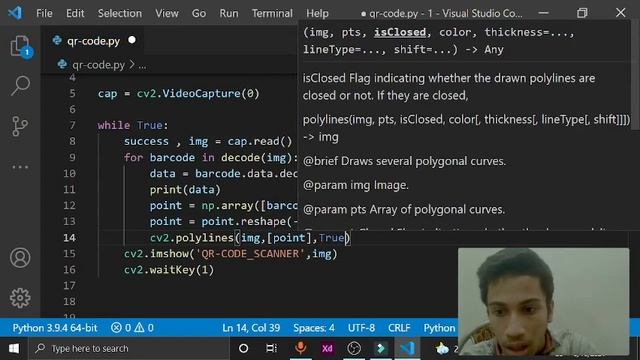Open the Selection menu

(x=120, y=13)
